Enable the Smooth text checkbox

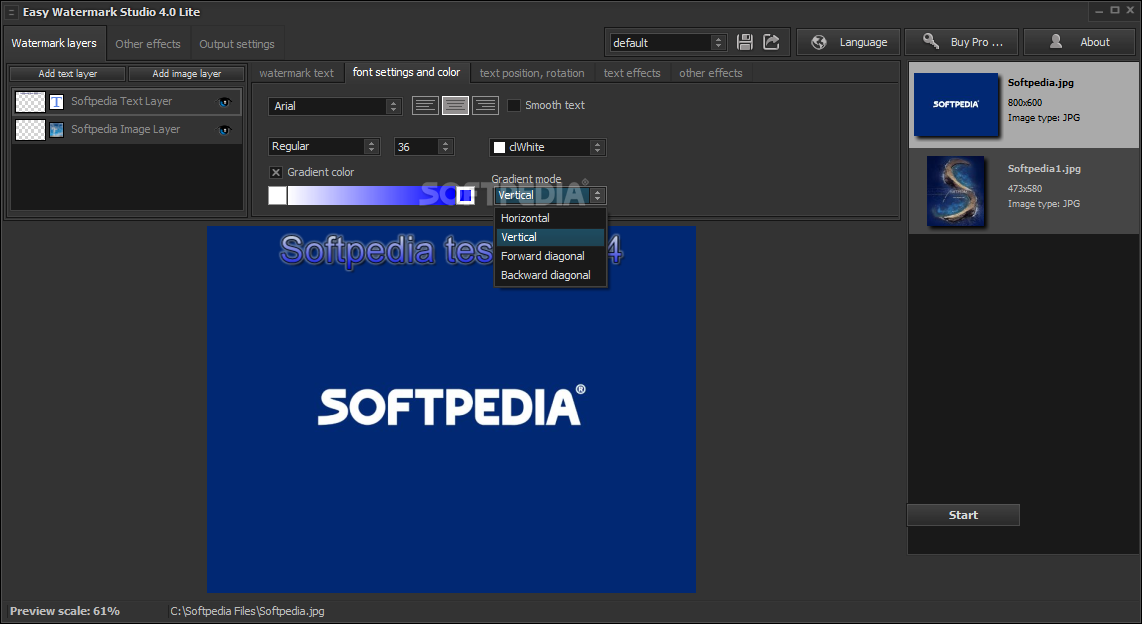click(513, 105)
